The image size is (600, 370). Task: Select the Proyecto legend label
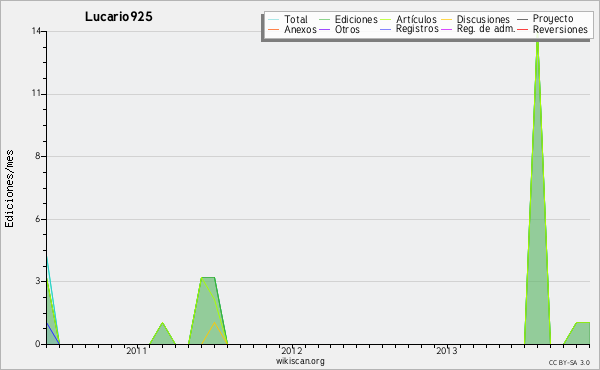553,19
